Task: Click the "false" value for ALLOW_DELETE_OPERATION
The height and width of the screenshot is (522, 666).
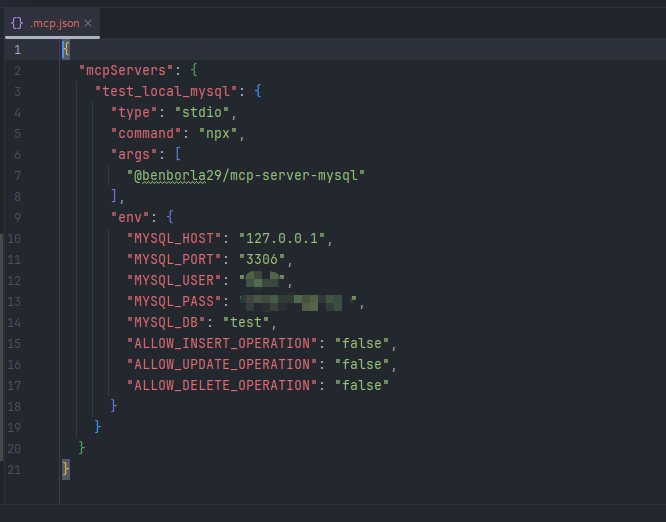Action: pos(362,386)
